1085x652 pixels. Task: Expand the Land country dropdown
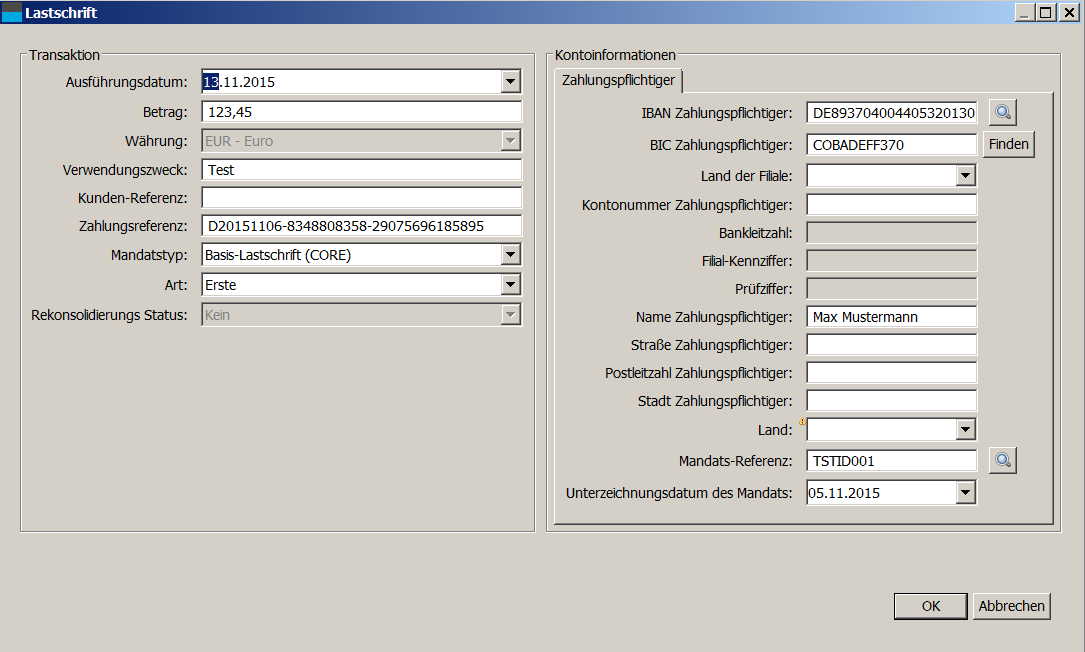point(965,430)
